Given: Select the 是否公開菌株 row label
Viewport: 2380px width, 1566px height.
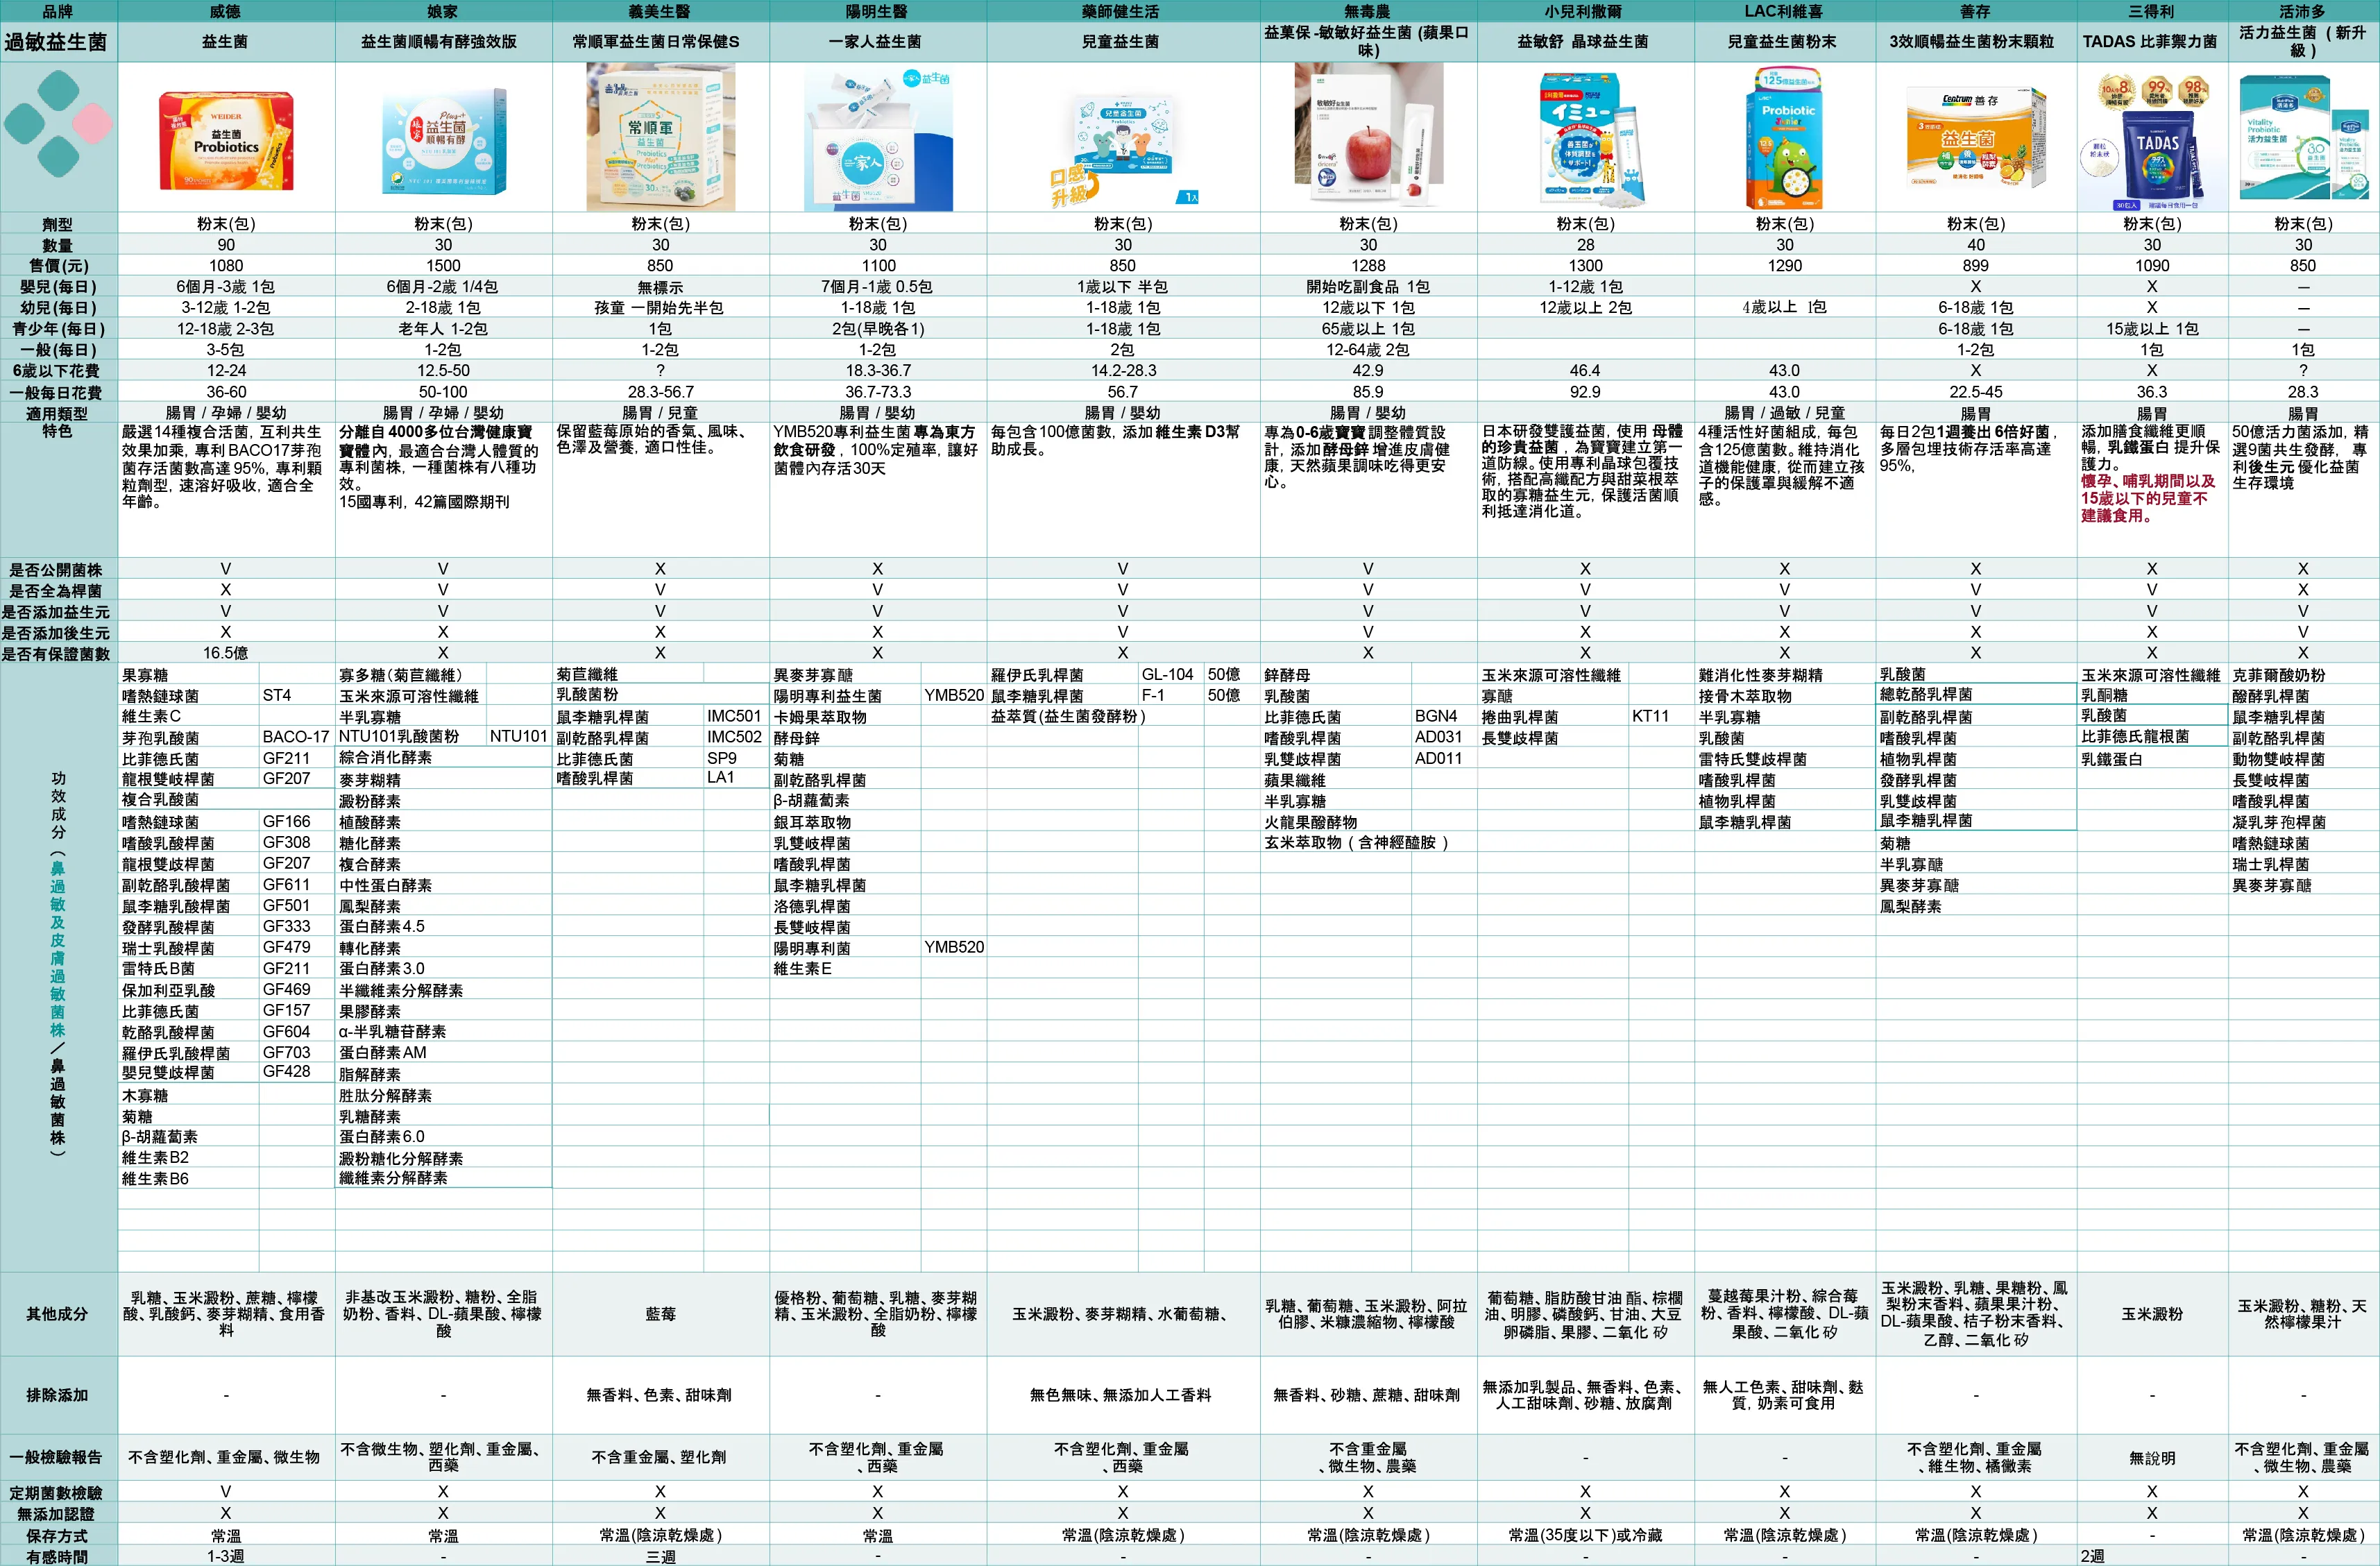Looking at the screenshot, I should pyautogui.click(x=59, y=569).
